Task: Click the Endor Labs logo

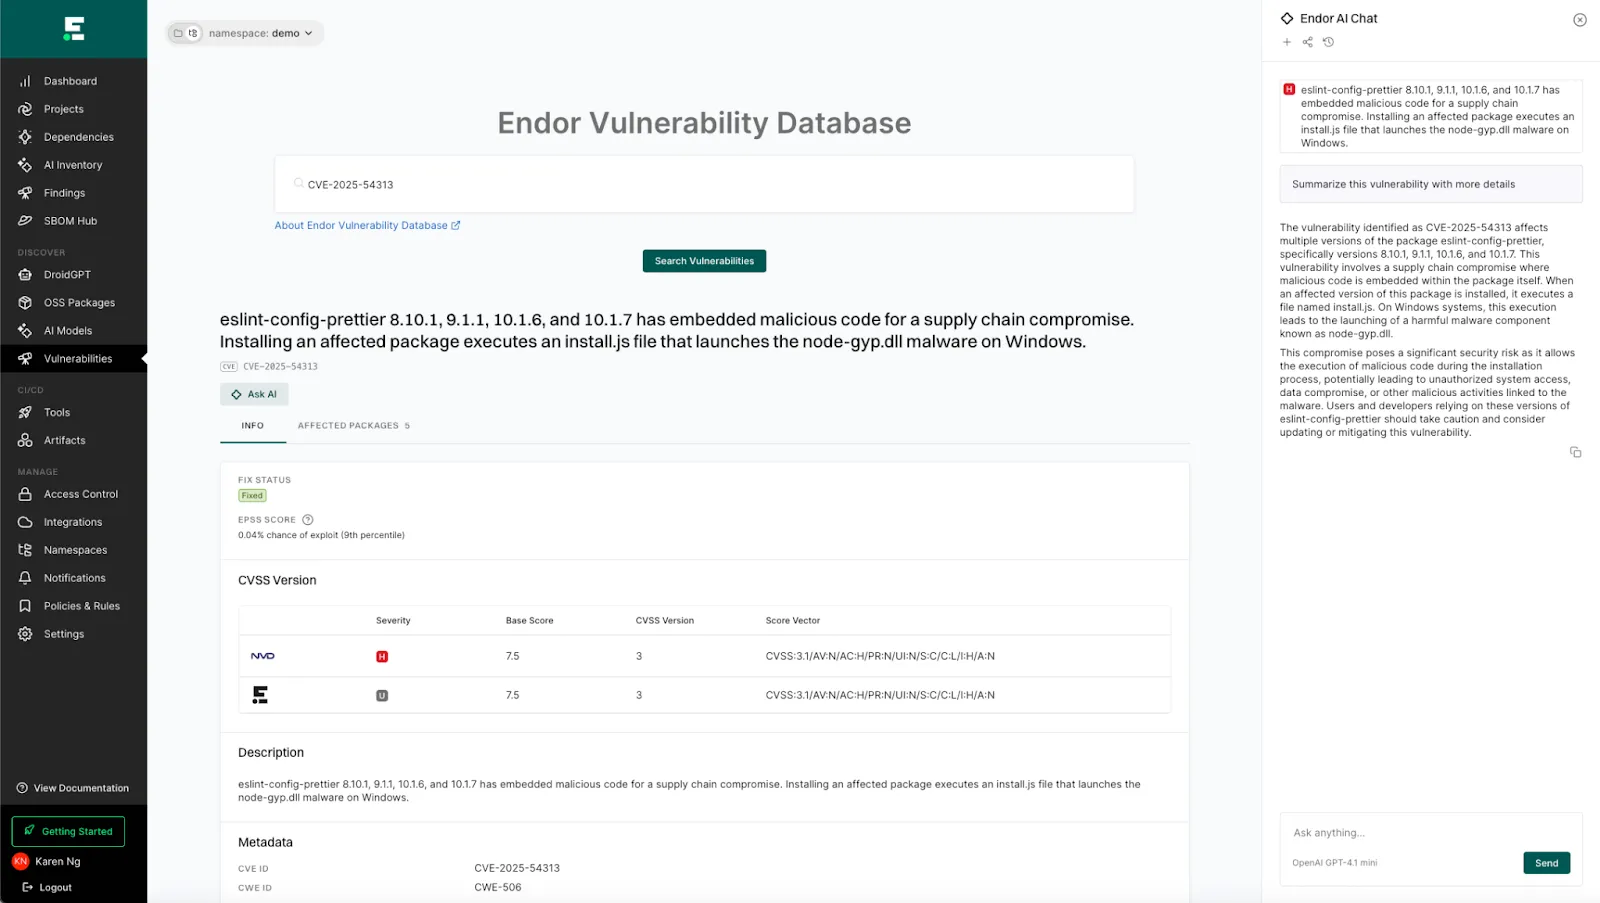Action: coord(74,29)
